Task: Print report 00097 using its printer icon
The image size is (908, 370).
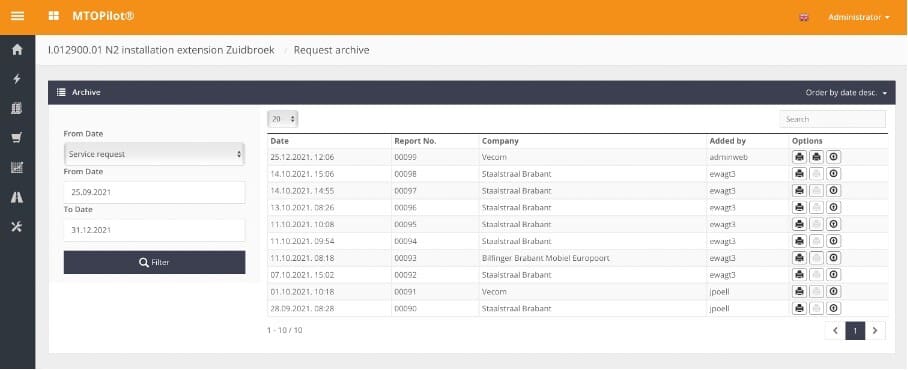Action: click(x=800, y=191)
